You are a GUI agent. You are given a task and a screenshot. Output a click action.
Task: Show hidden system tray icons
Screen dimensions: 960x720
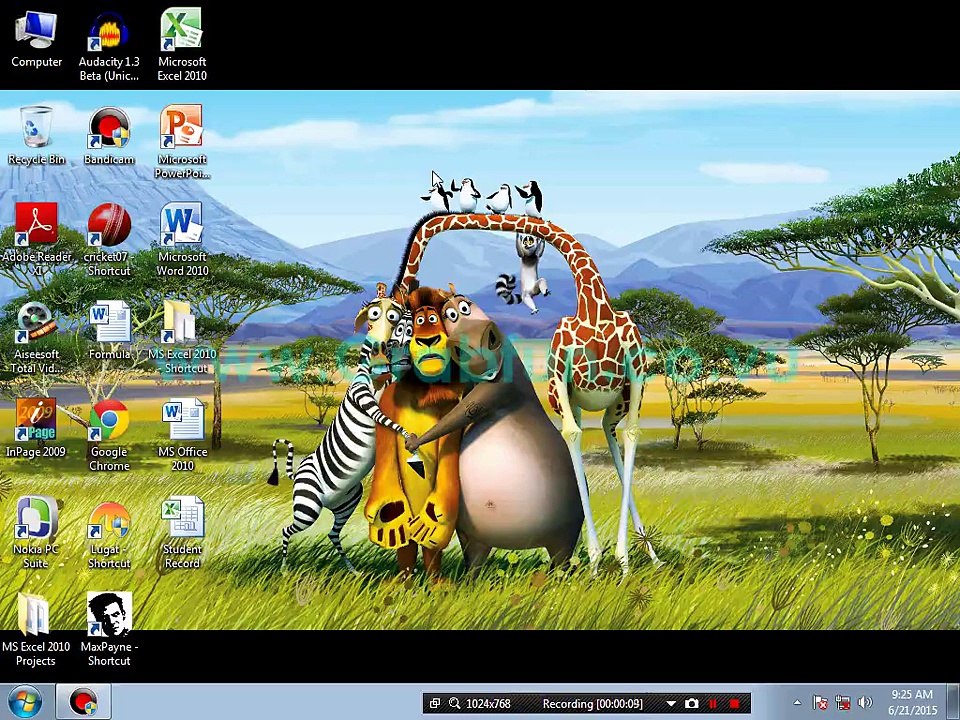coord(797,702)
